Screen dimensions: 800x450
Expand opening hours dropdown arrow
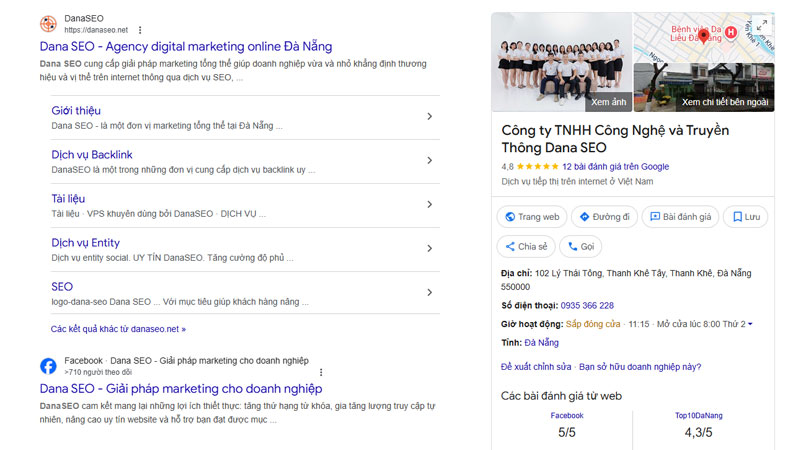[750, 324]
